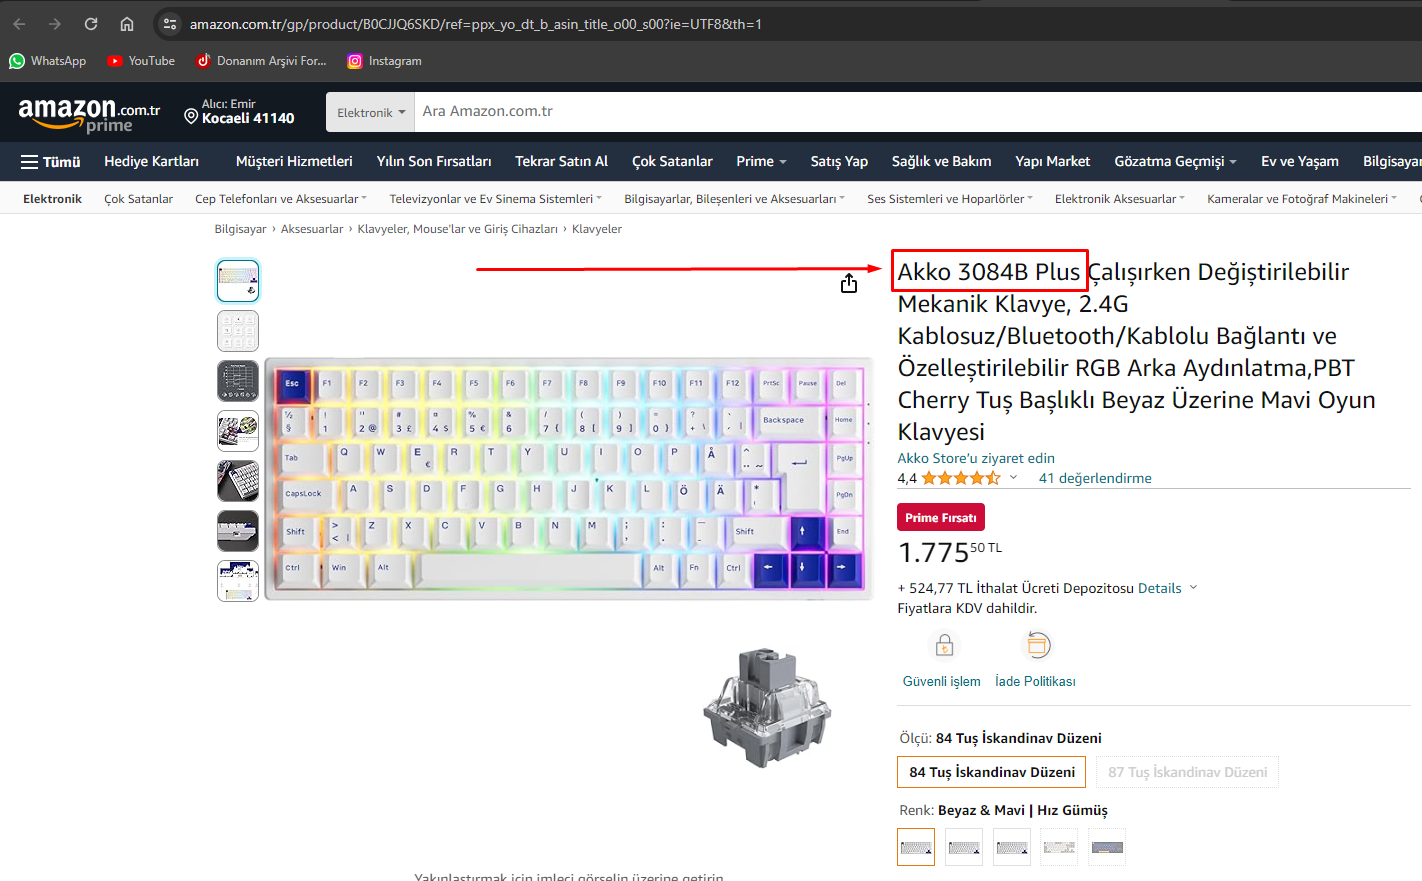The image size is (1422, 881).
Task: Visit the Akko Store link
Action: 976,458
